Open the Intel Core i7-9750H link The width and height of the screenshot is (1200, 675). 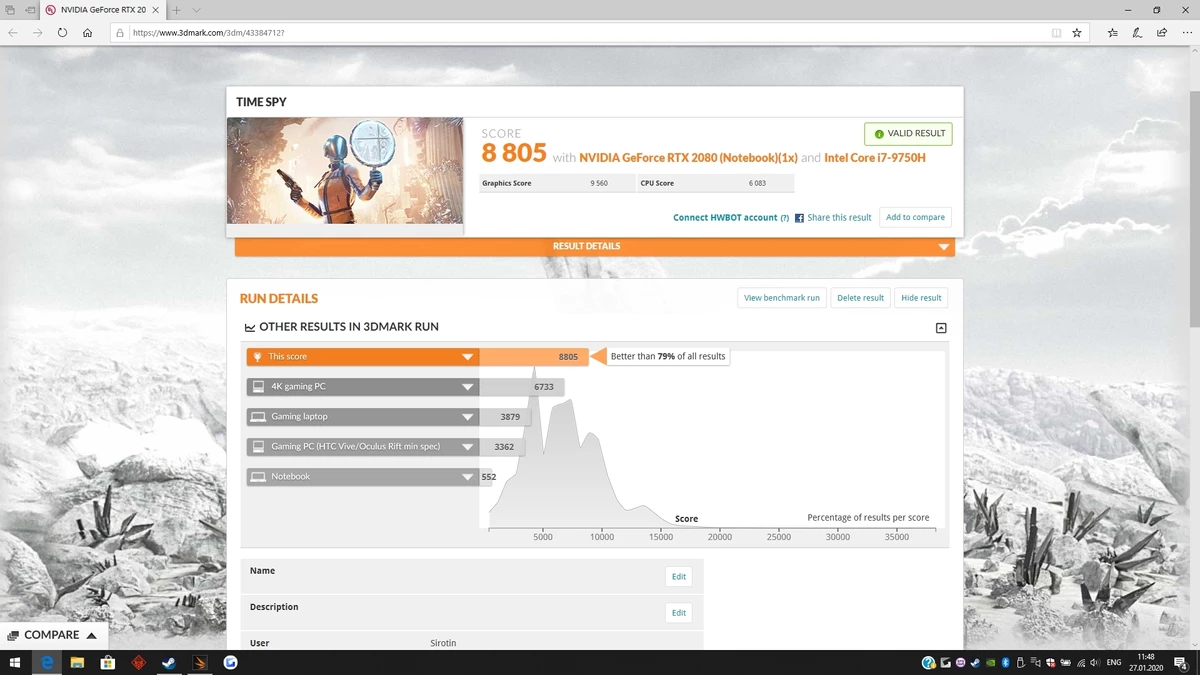(875, 157)
